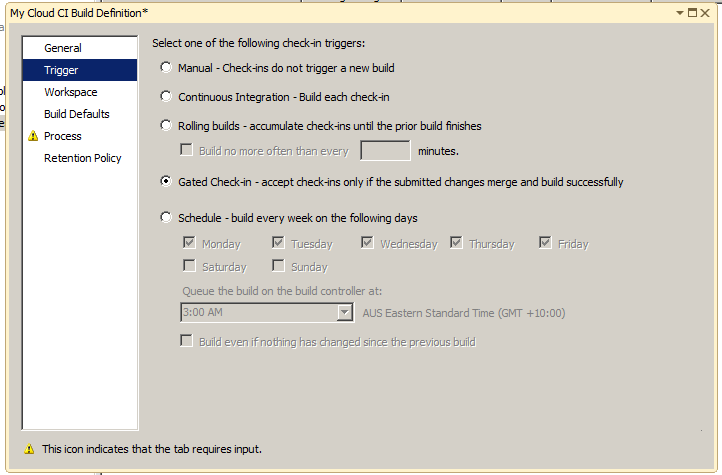Select Manual check-in trigger option
The width and height of the screenshot is (722, 475).
click(x=166, y=68)
